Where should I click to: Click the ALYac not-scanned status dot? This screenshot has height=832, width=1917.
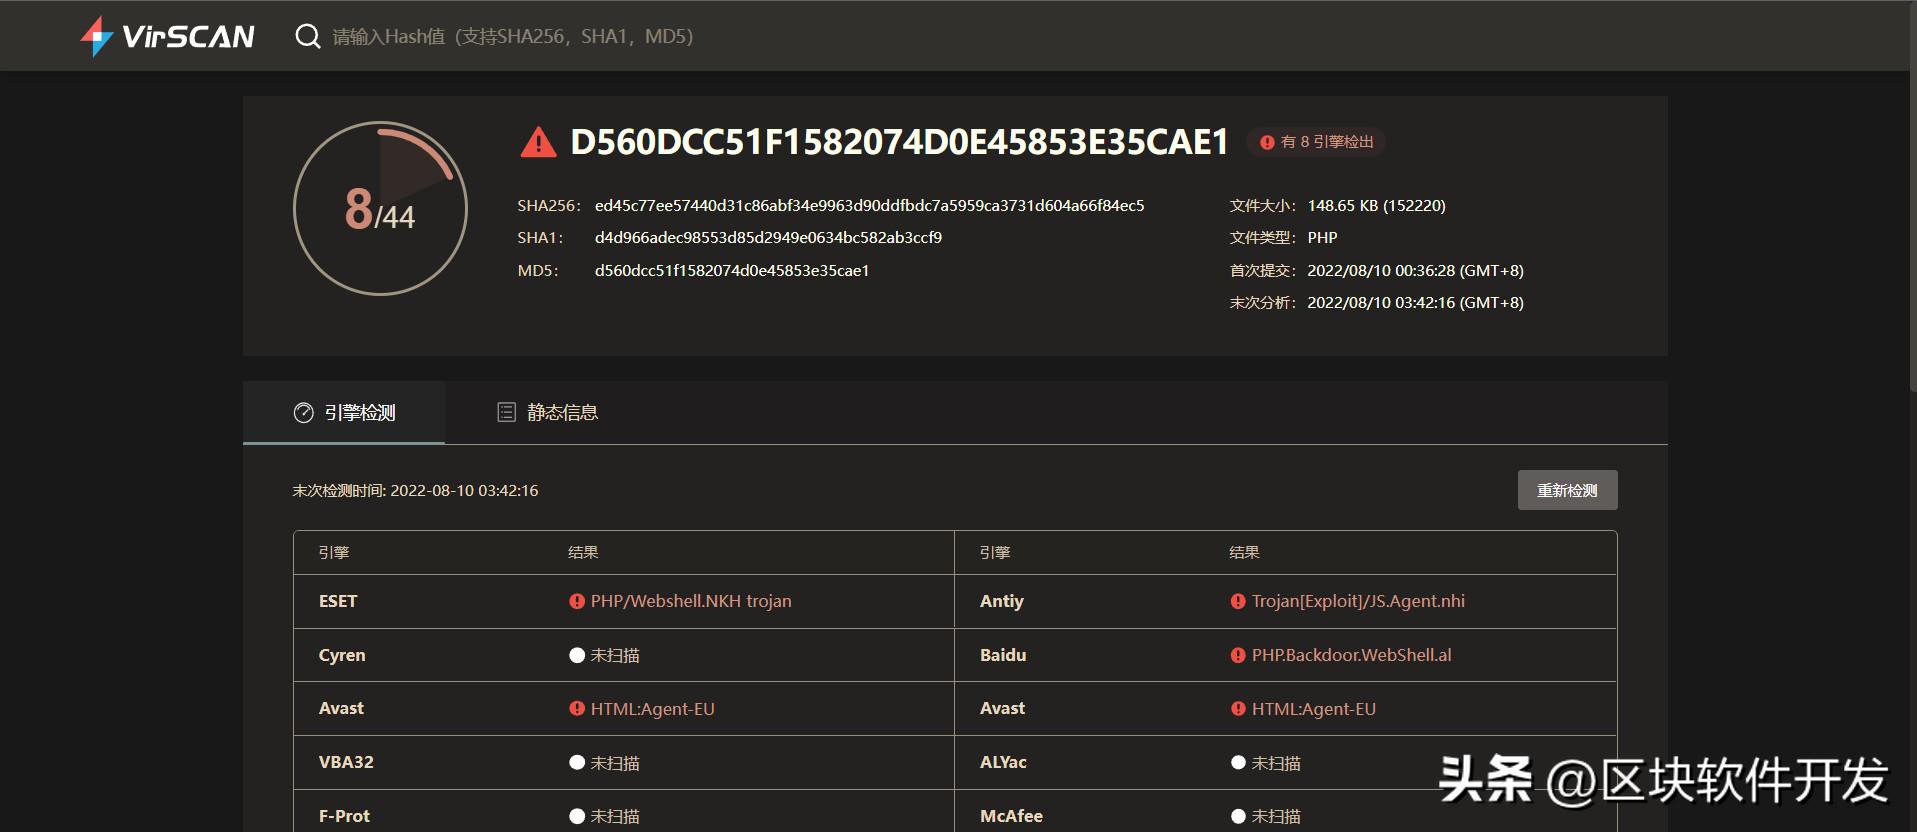click(1238, 762)
